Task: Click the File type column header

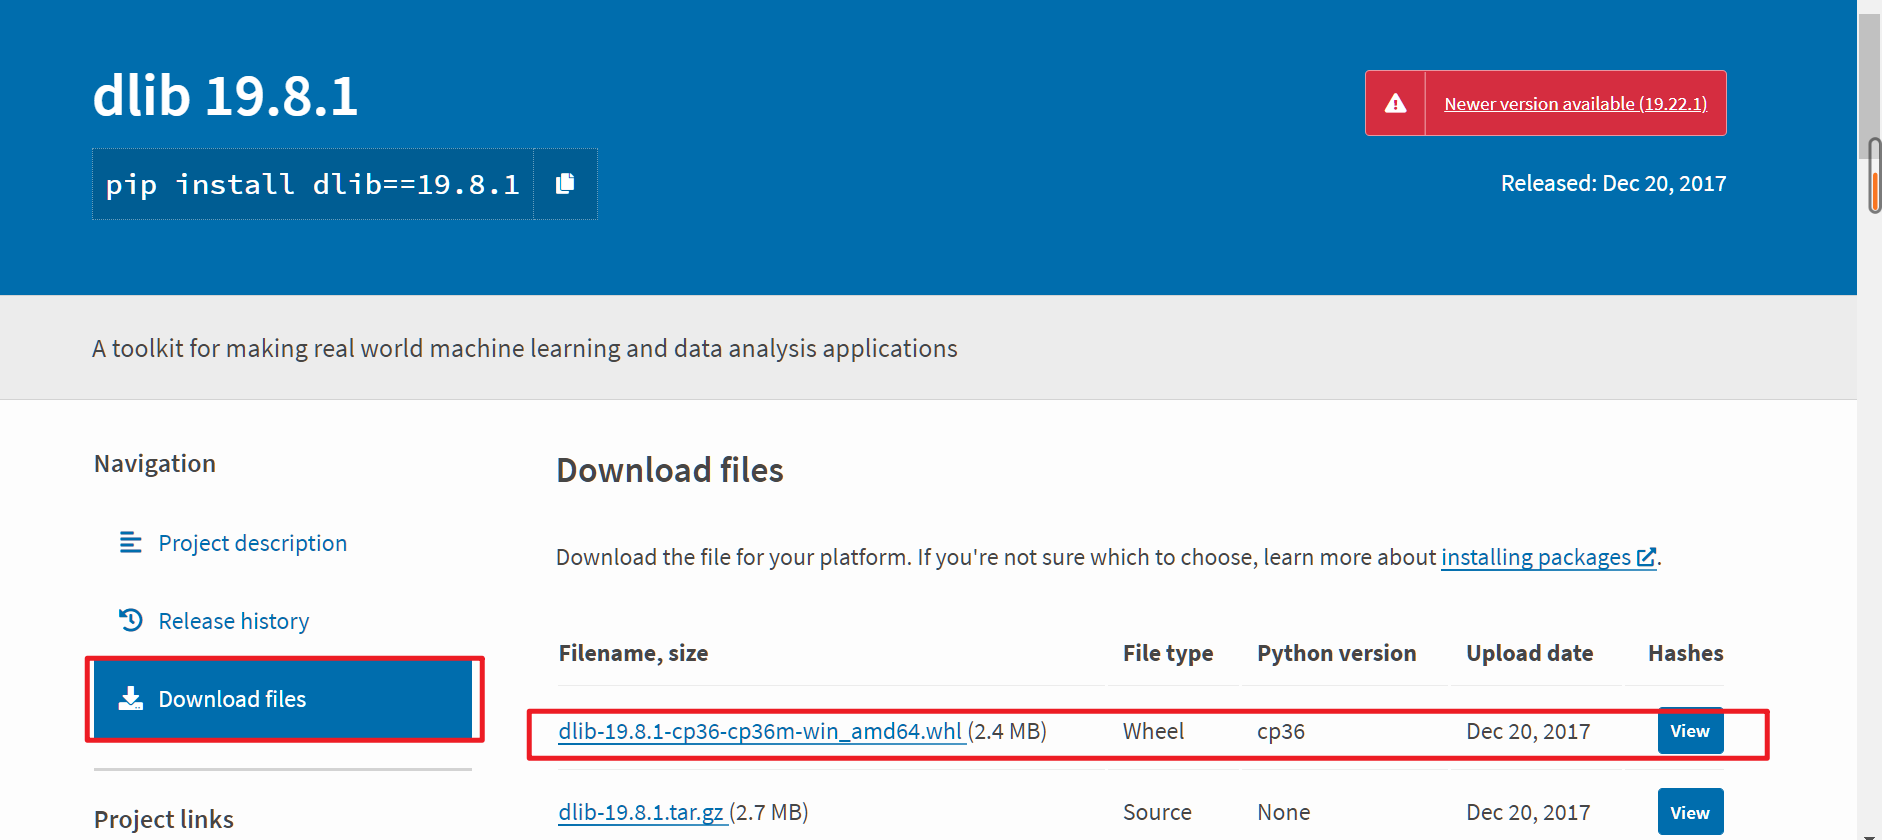Action: coord(1168,653)
